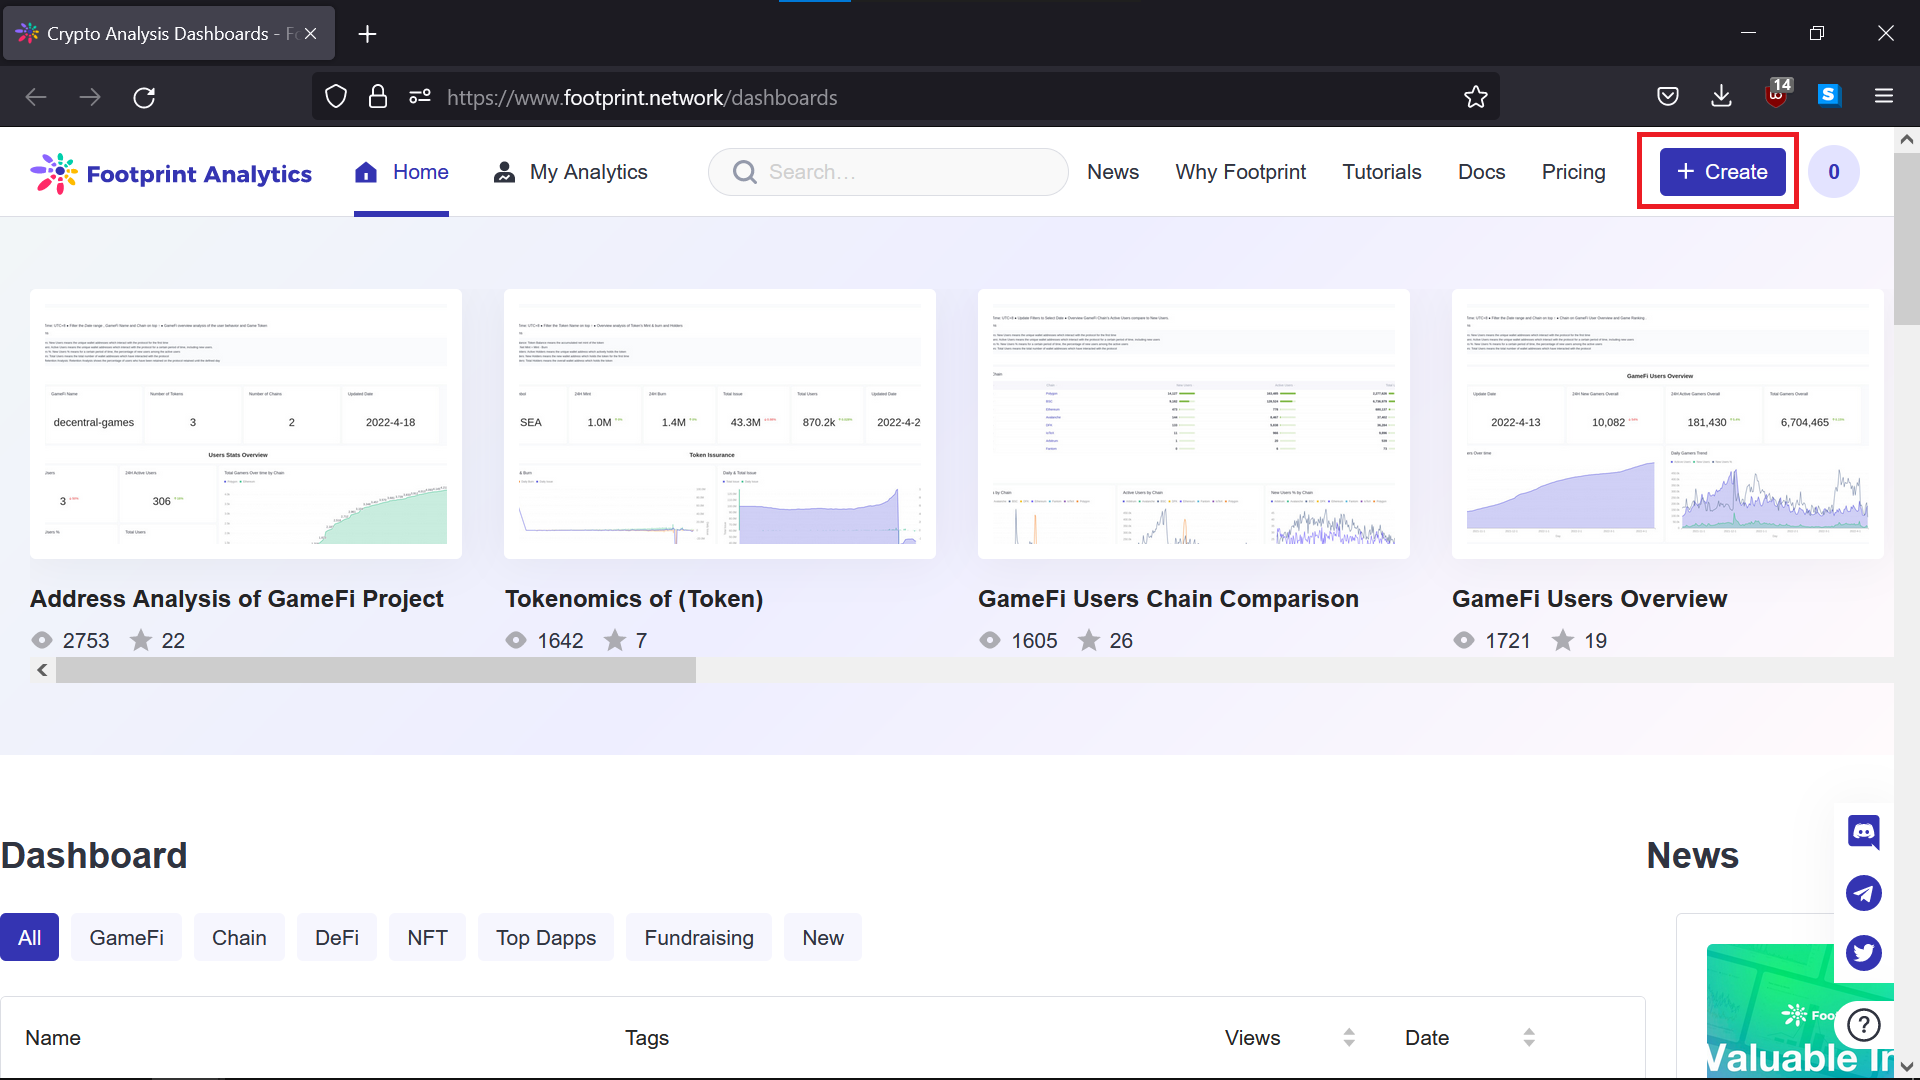Open site permissions icon in address bar

(420, 97)
